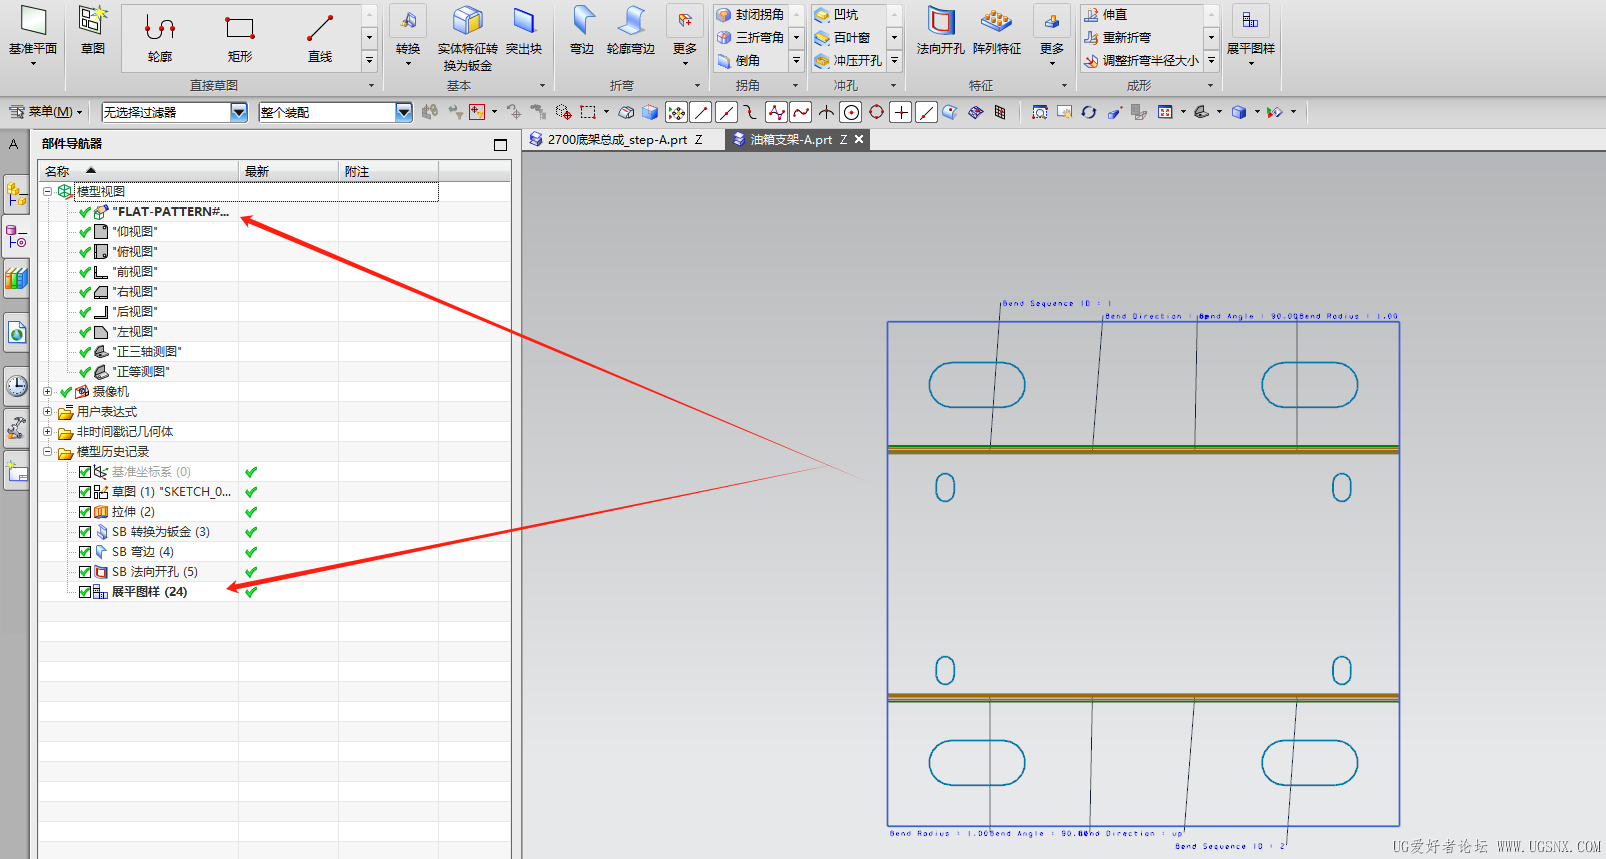Toggle the SB 转换为钣金 (3) checkbox
Screen dimensions: 1606x859
click(85, 532)
